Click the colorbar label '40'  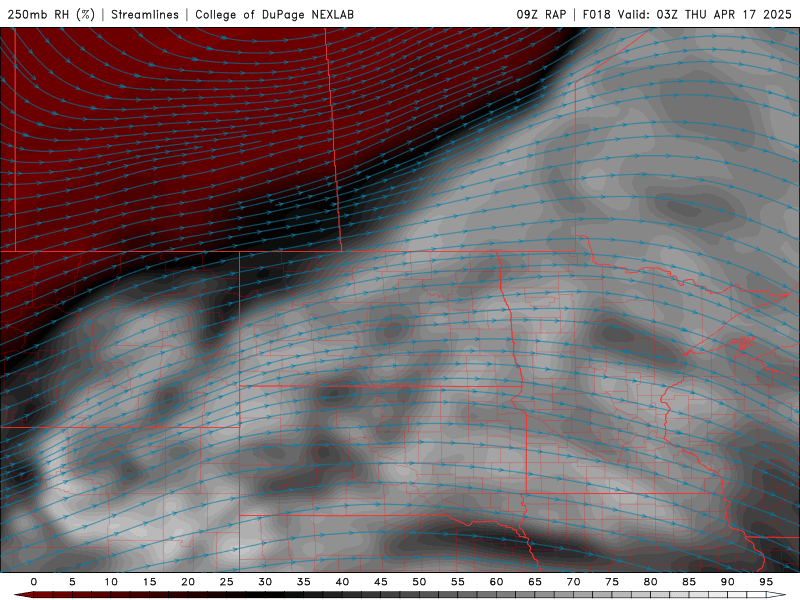(x=342, y=582)
